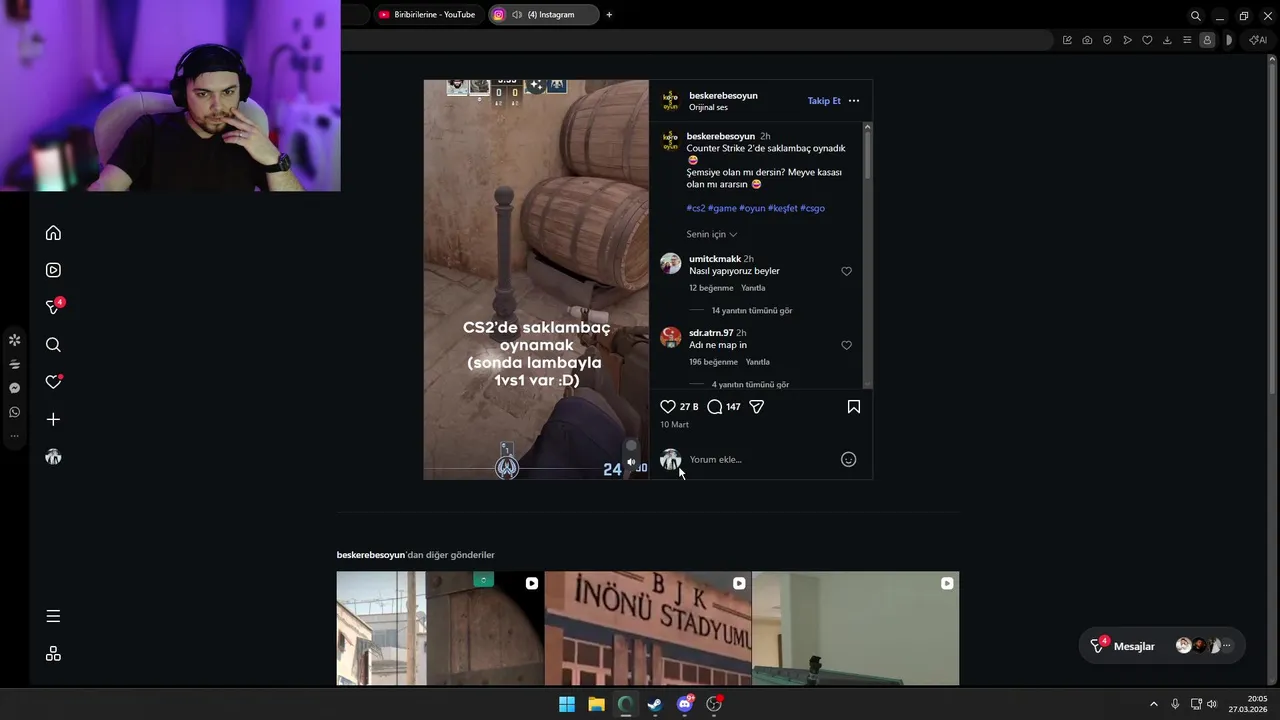Screen dimensions: 1280x720
Task: Open OBS Studio from the taskbar
Action: (714, 704)
